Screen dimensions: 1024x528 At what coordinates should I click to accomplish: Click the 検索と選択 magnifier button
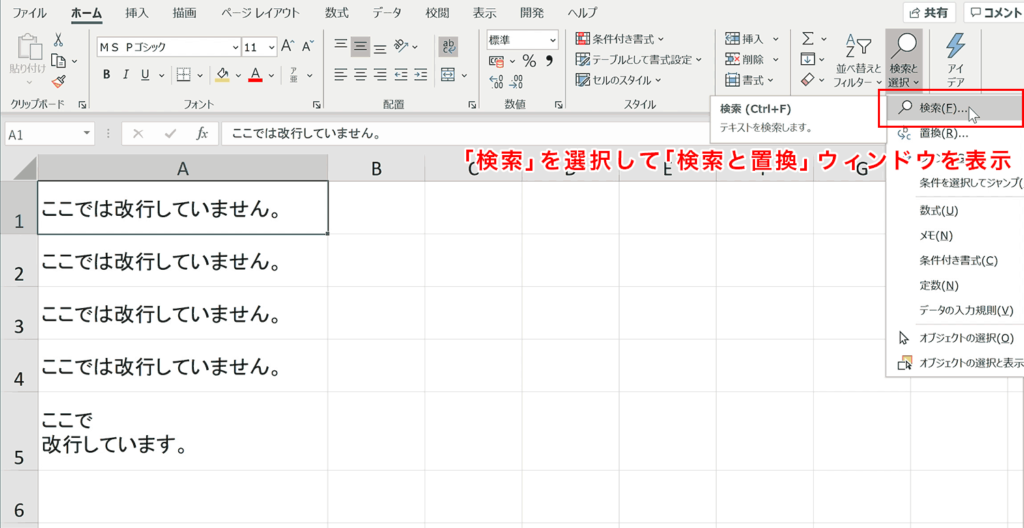pyautogui.click(x=904, y=60)
